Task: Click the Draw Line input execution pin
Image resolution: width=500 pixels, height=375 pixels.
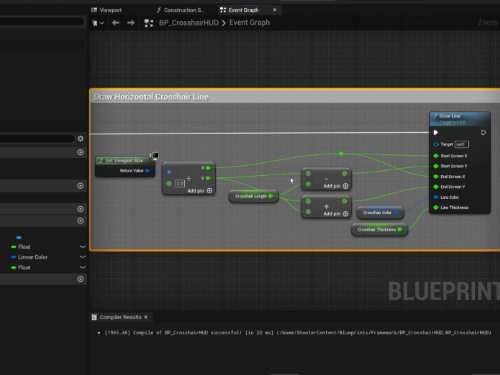Action: [x=436, y=133]
